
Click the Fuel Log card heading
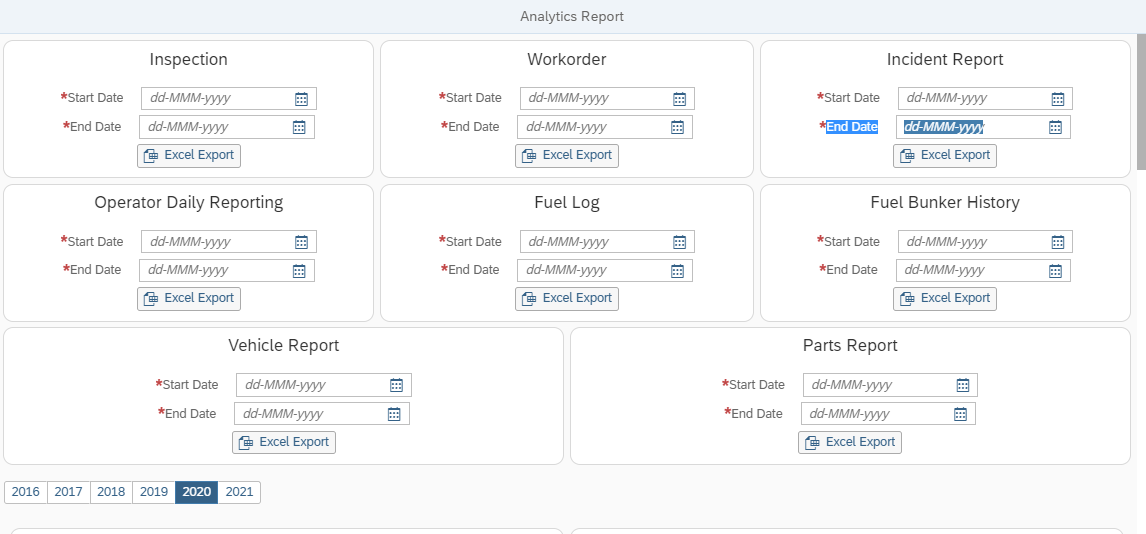[x=566, y=202]
